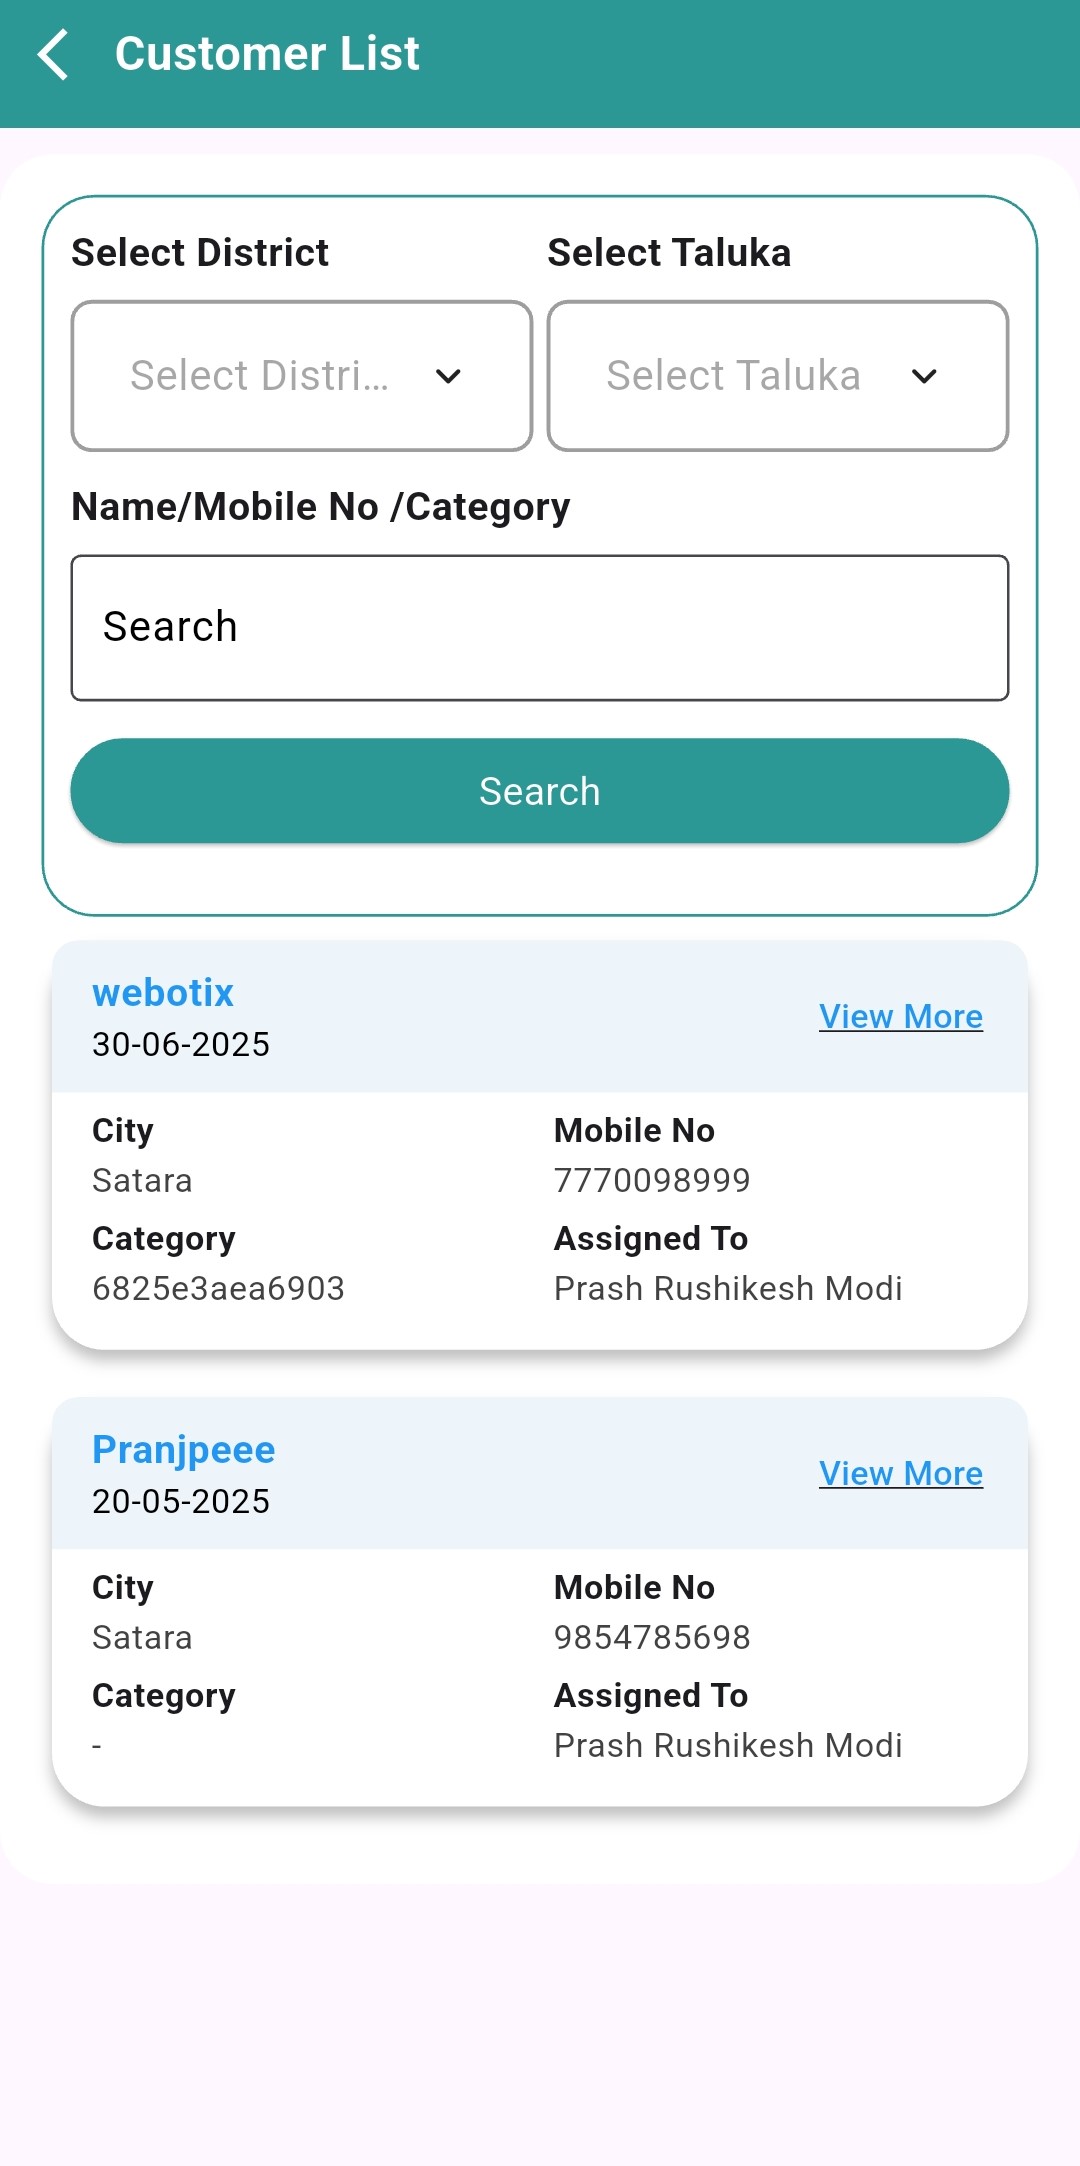Open View More for webotix
This screenshot has width=1080, height=2166.
tap(900, 1016)
